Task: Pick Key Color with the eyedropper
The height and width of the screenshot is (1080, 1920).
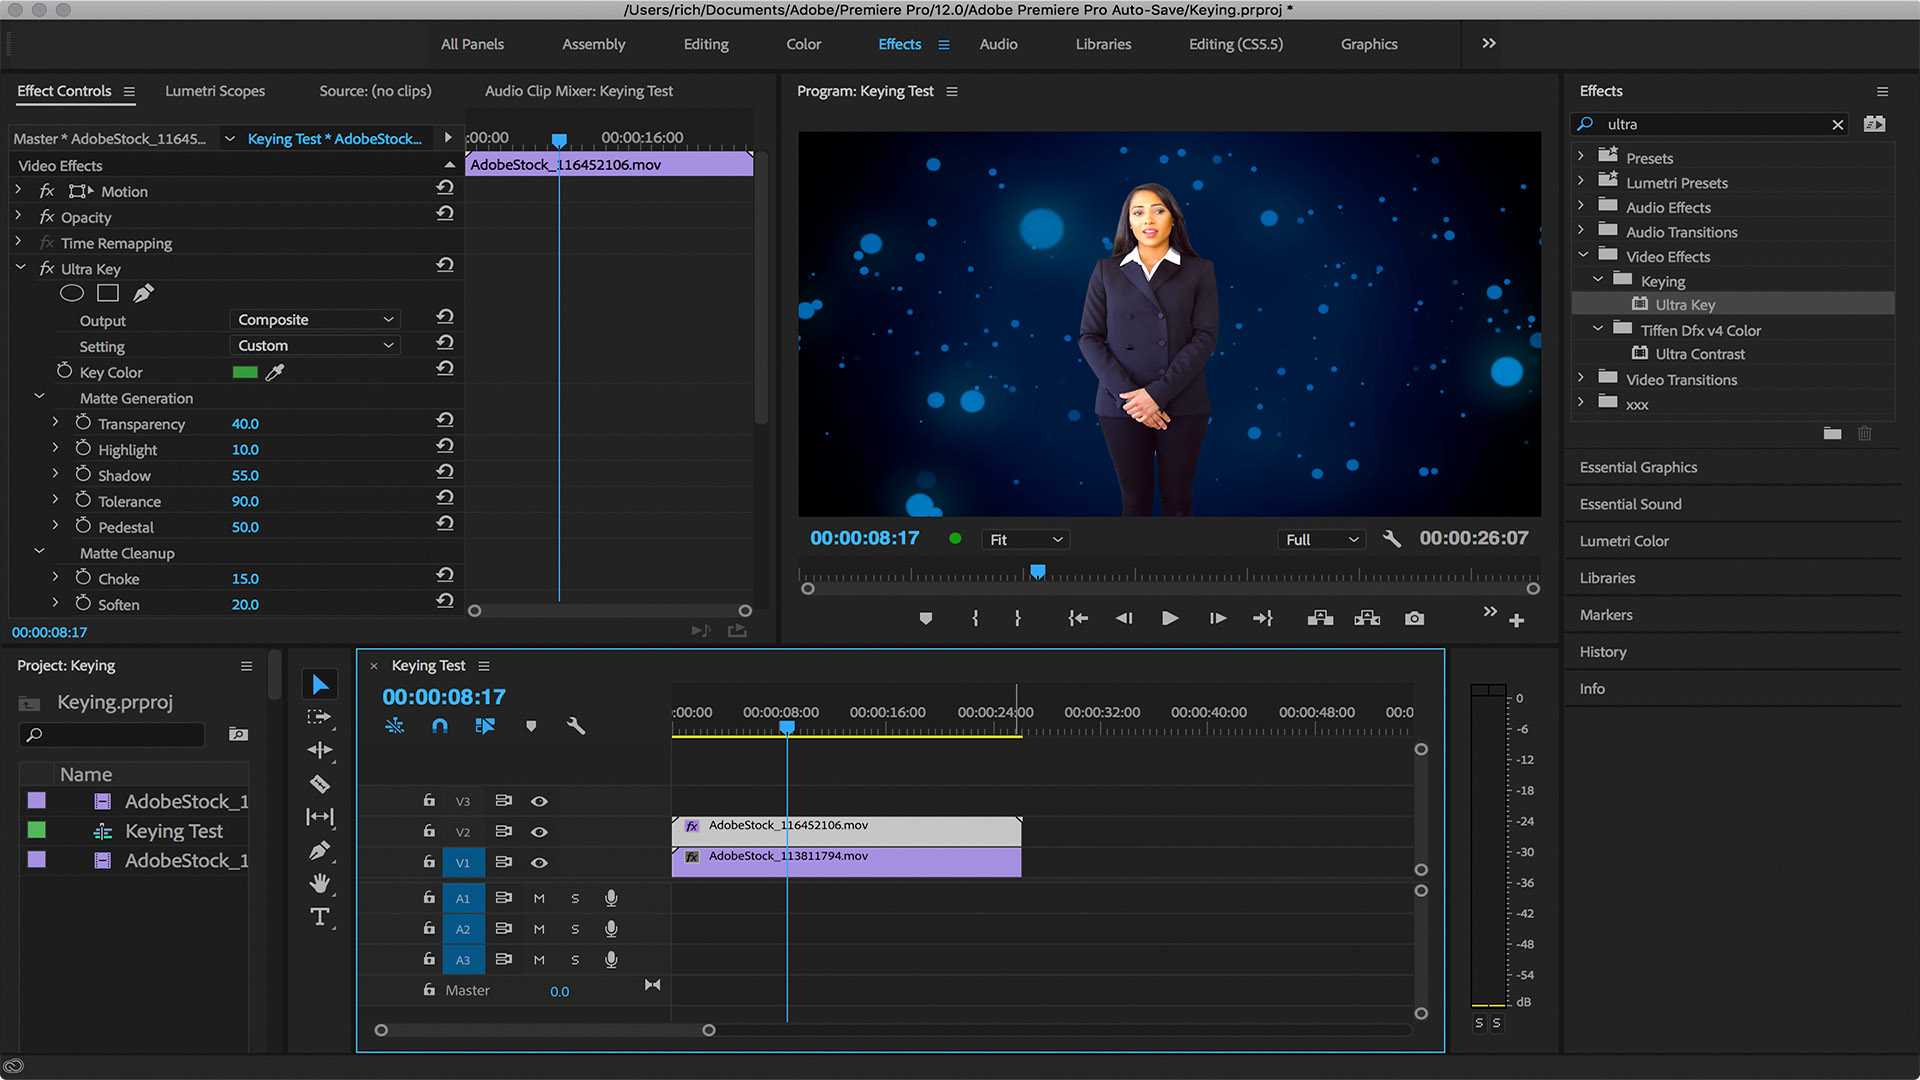Action: [x=275, y=372]
